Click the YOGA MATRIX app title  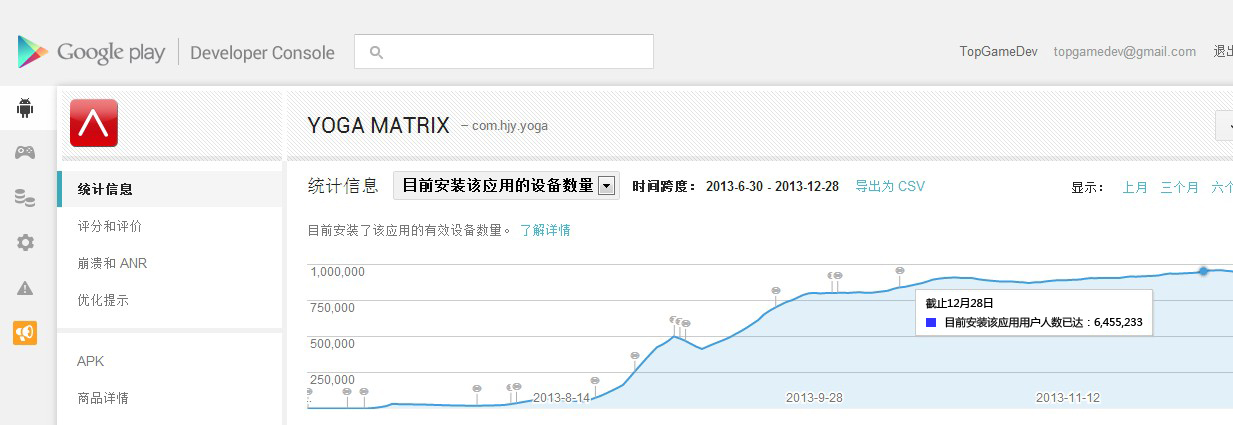coord(378,126)
